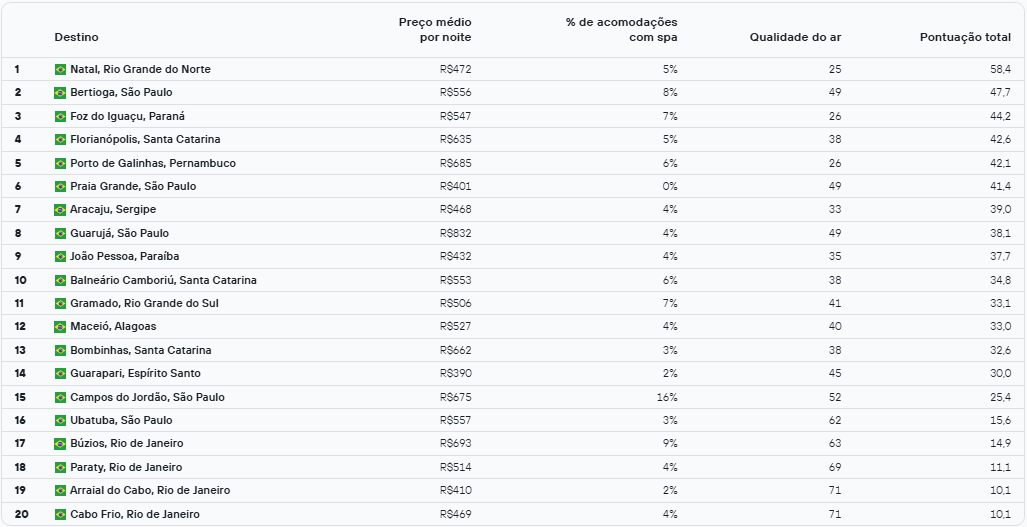Open the Aracaju, Sergipe destination
Image resolution: width=1027 pixels, height=527 pixels.
(113, 210)
